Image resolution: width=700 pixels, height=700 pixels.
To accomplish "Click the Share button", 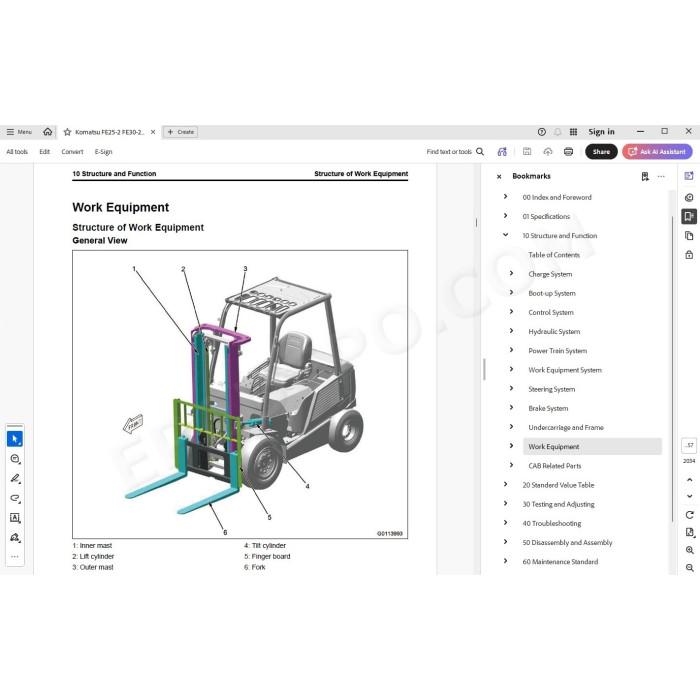I will coord(601,152).
